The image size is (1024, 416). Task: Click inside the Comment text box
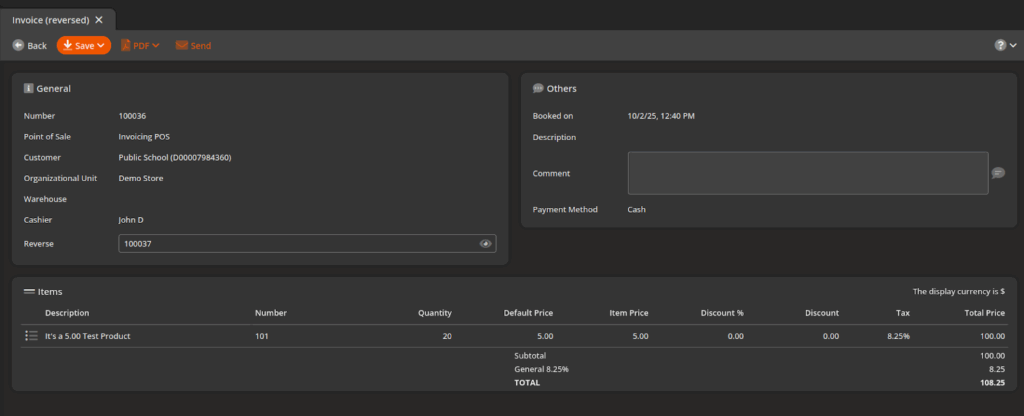tap(807, 173)
